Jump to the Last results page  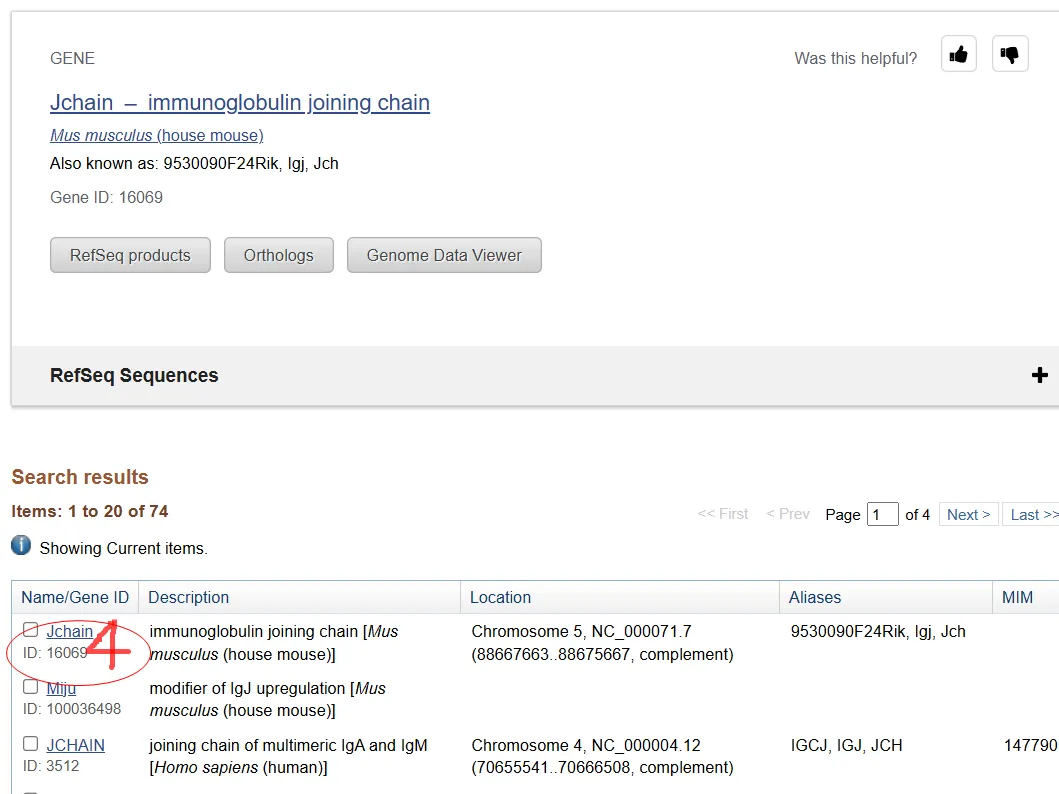click(1032, 514)
